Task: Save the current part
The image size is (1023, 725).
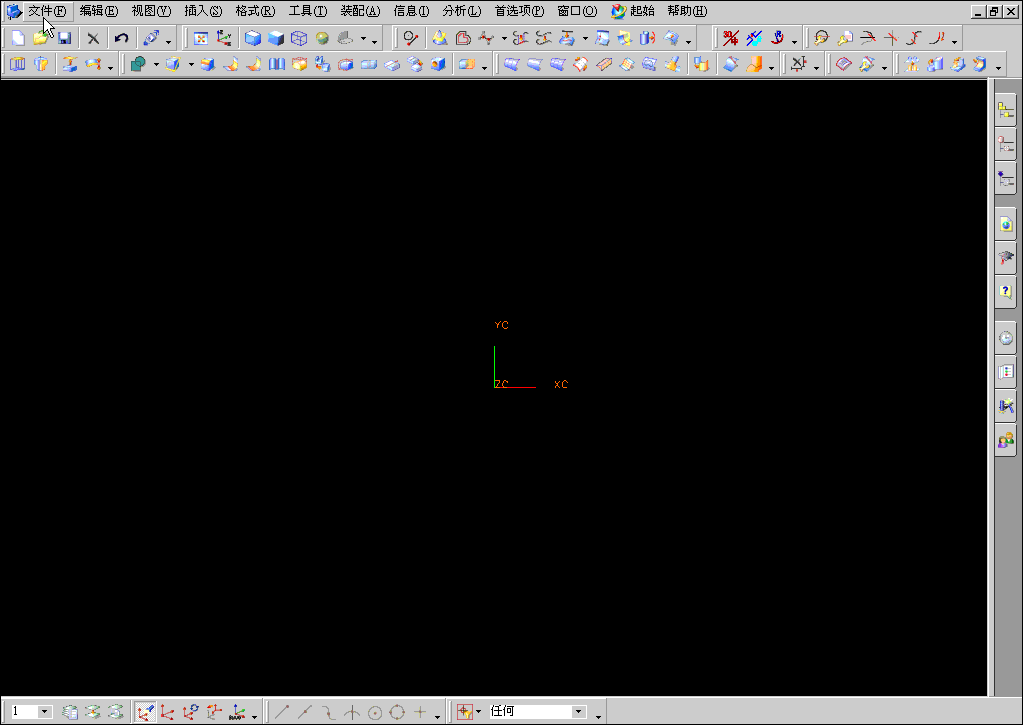Action: [64, 37]
